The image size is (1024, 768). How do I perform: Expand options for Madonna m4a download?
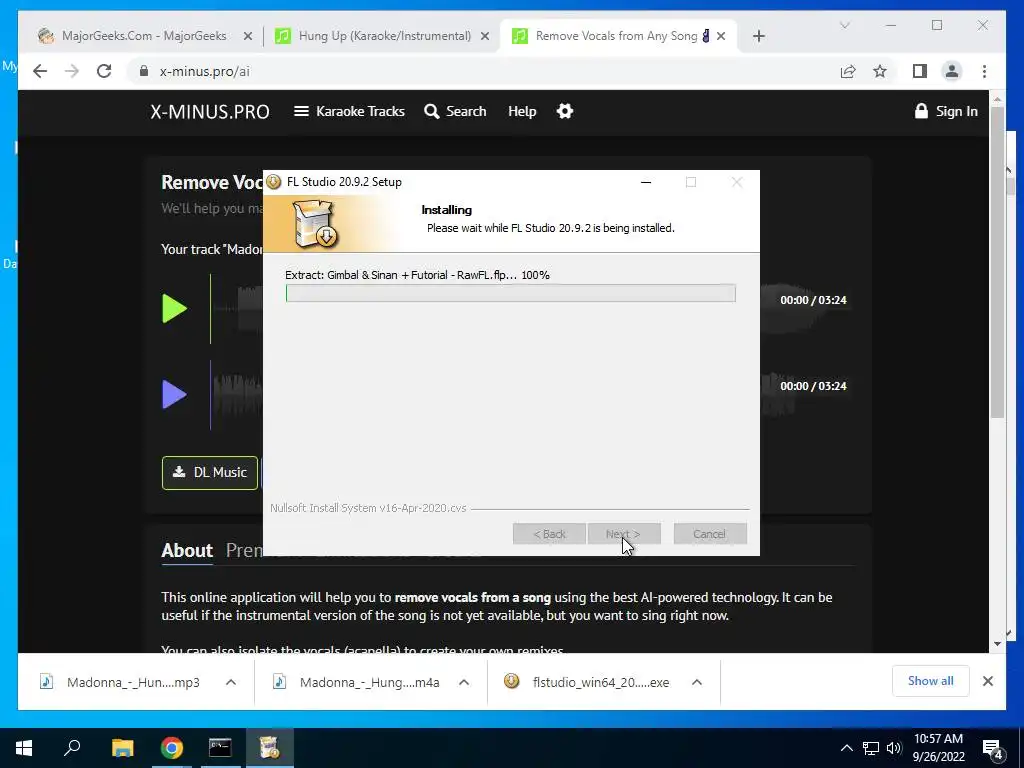click(464, 682)
